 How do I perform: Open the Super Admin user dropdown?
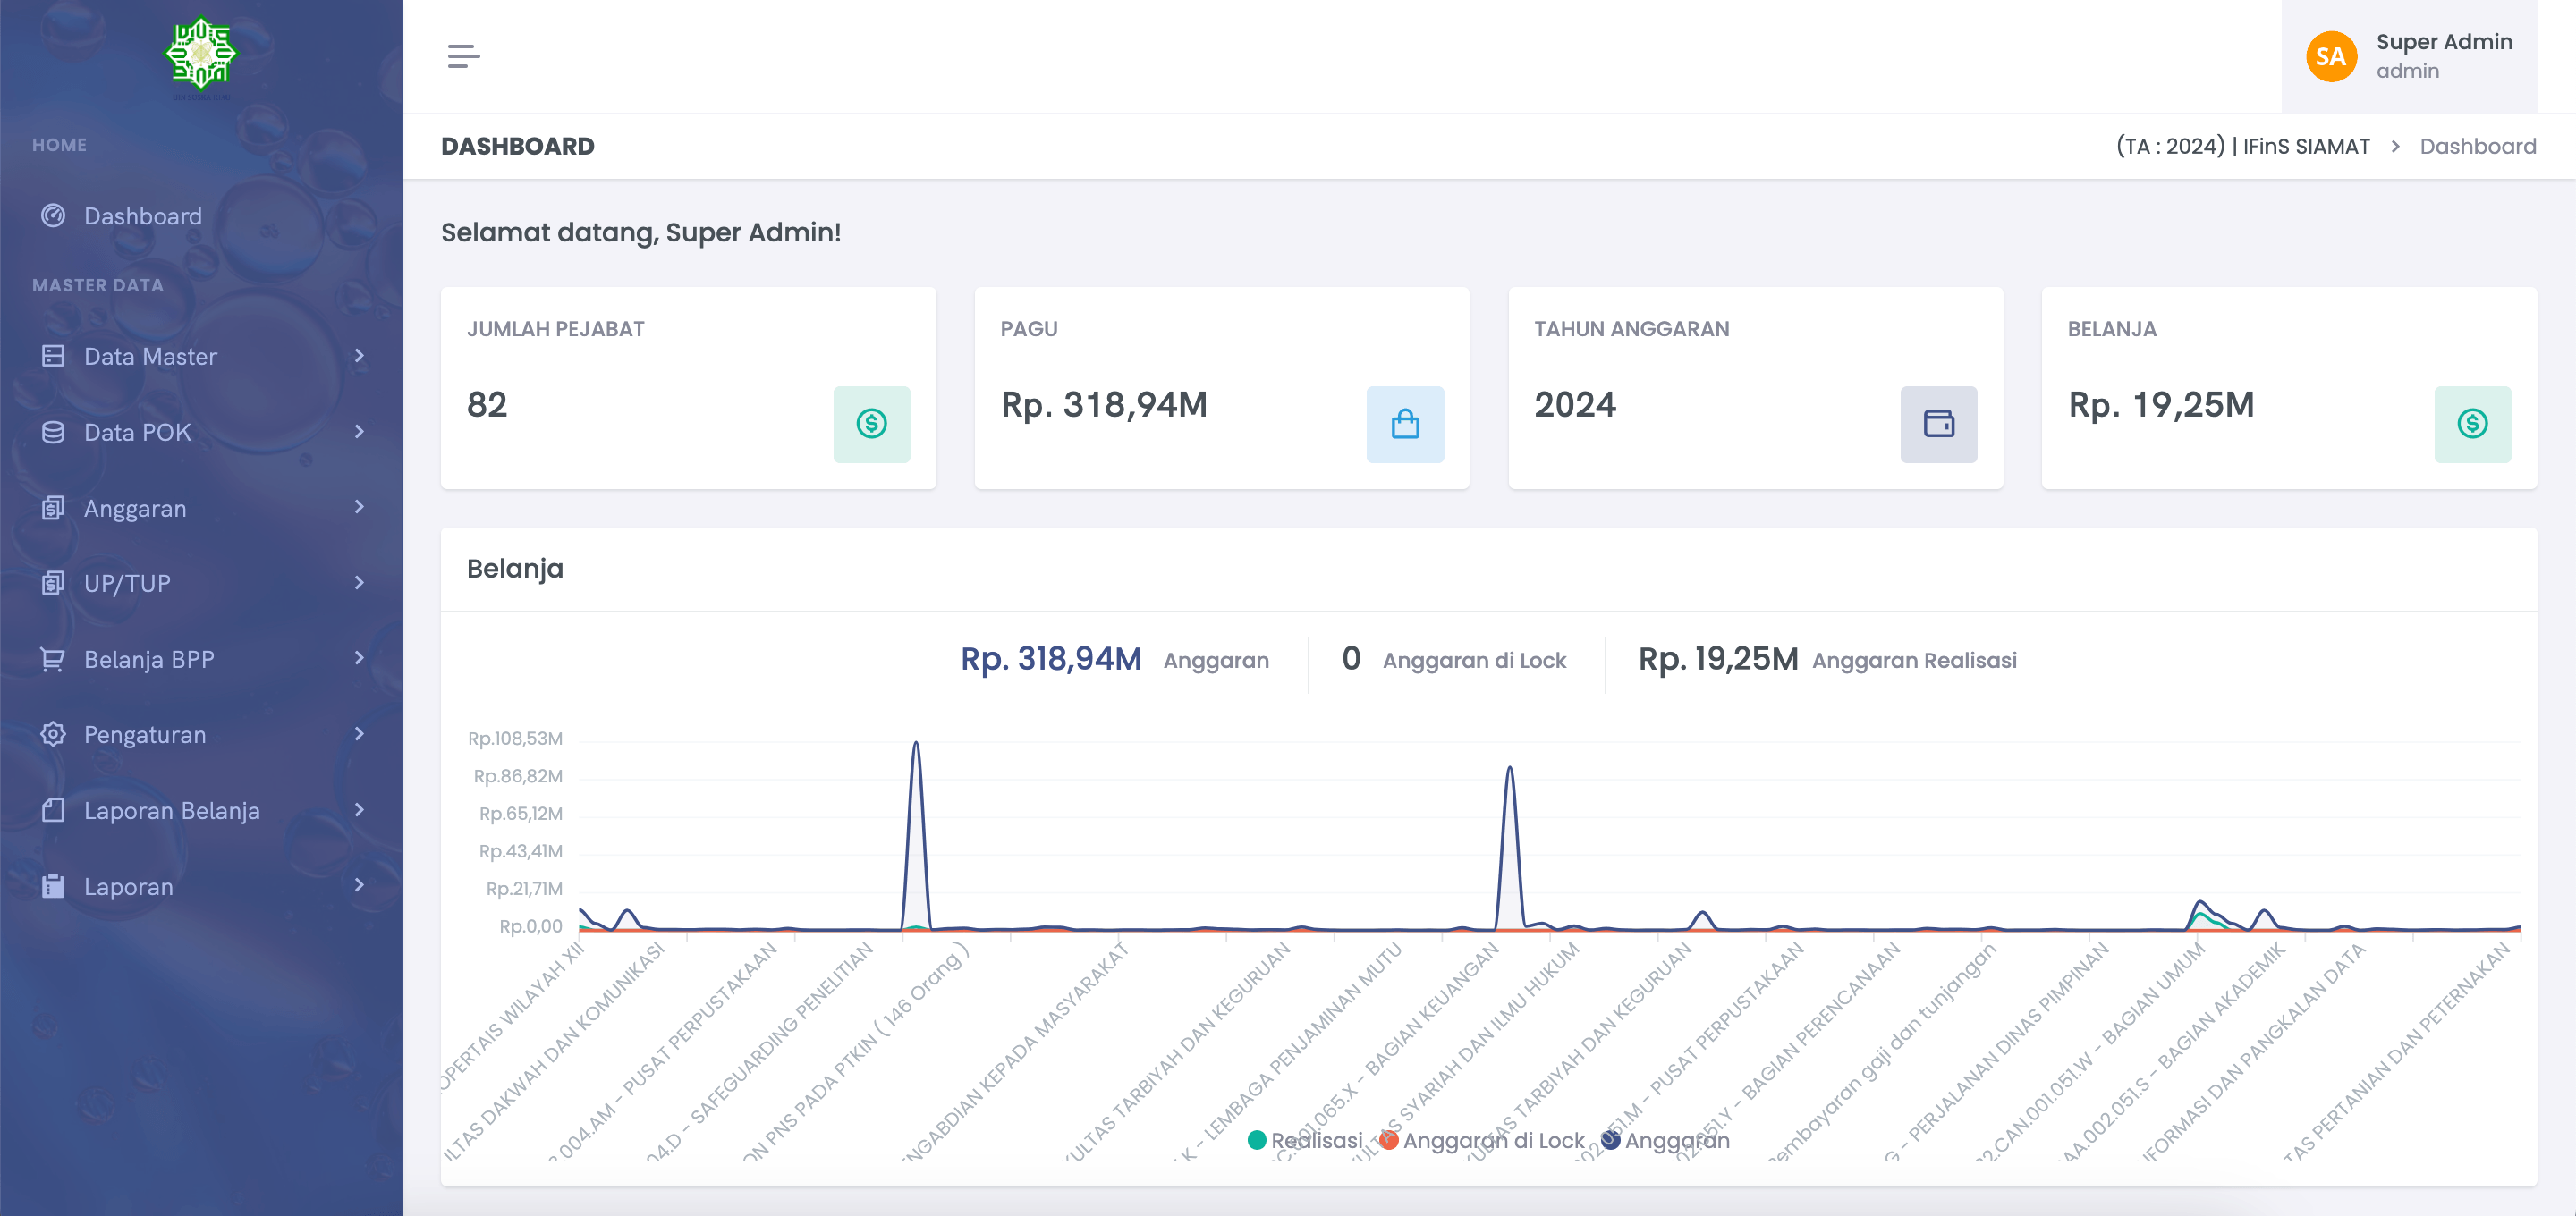pos(2408,56)
